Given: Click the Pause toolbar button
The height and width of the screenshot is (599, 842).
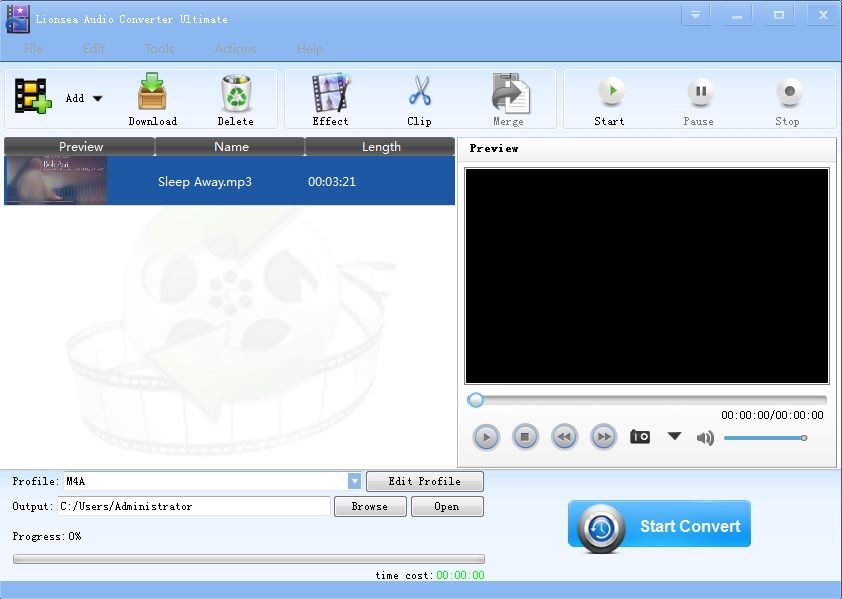Looking at the screenshot, I should [x=699, y=101].
